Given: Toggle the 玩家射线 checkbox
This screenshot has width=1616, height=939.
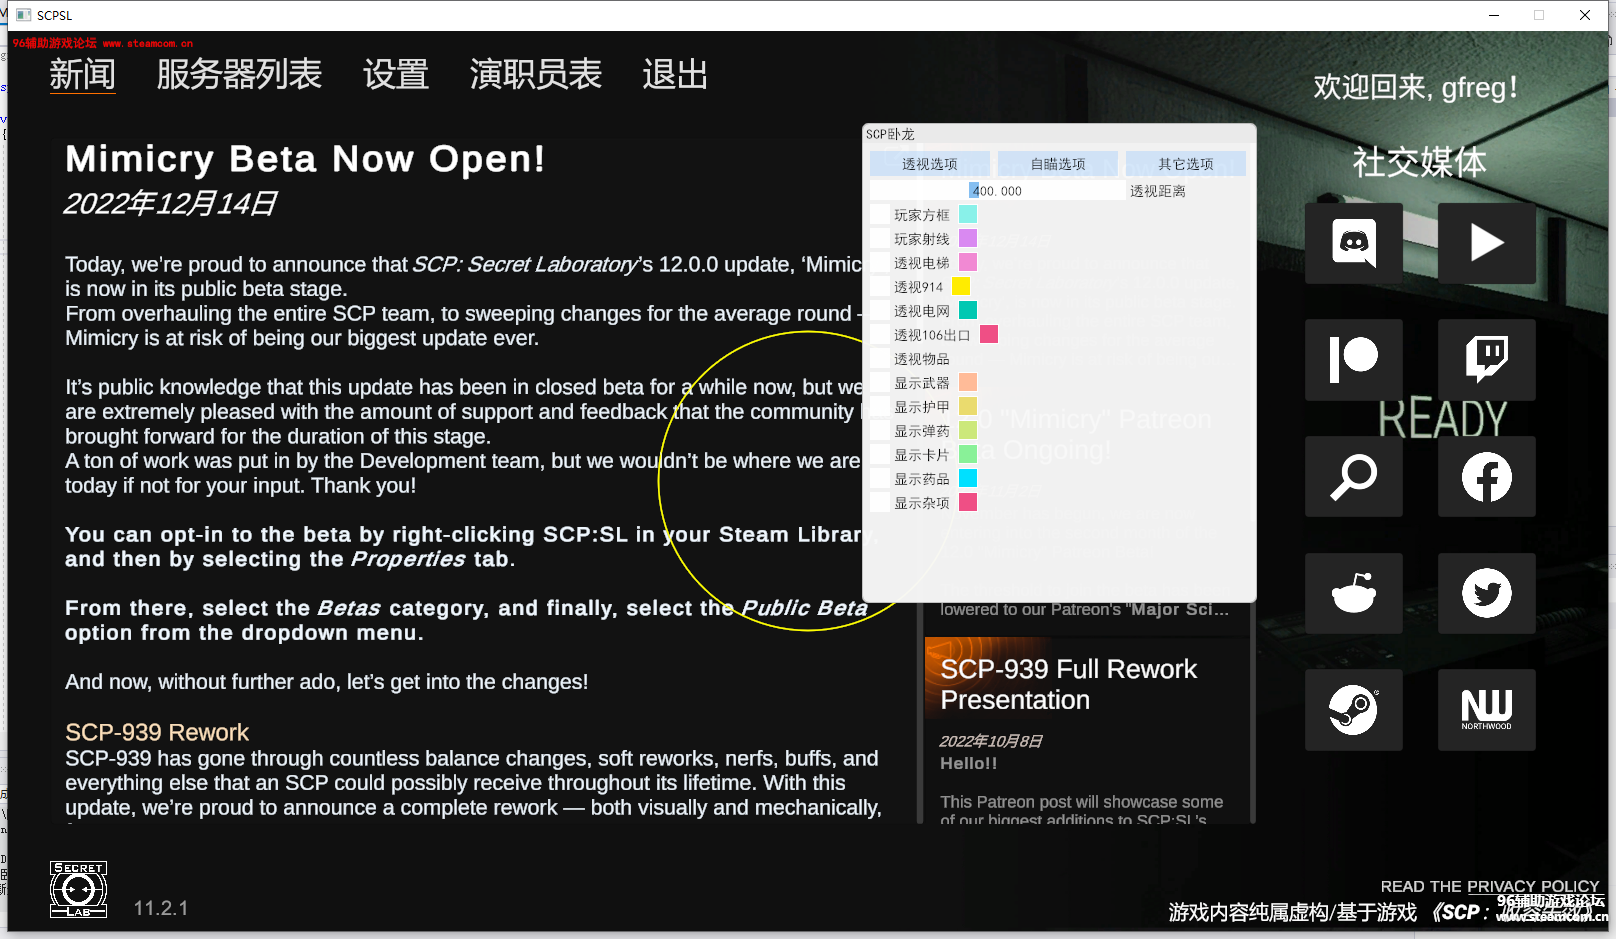Looking at the screenshot, I should tap(880, 239).
